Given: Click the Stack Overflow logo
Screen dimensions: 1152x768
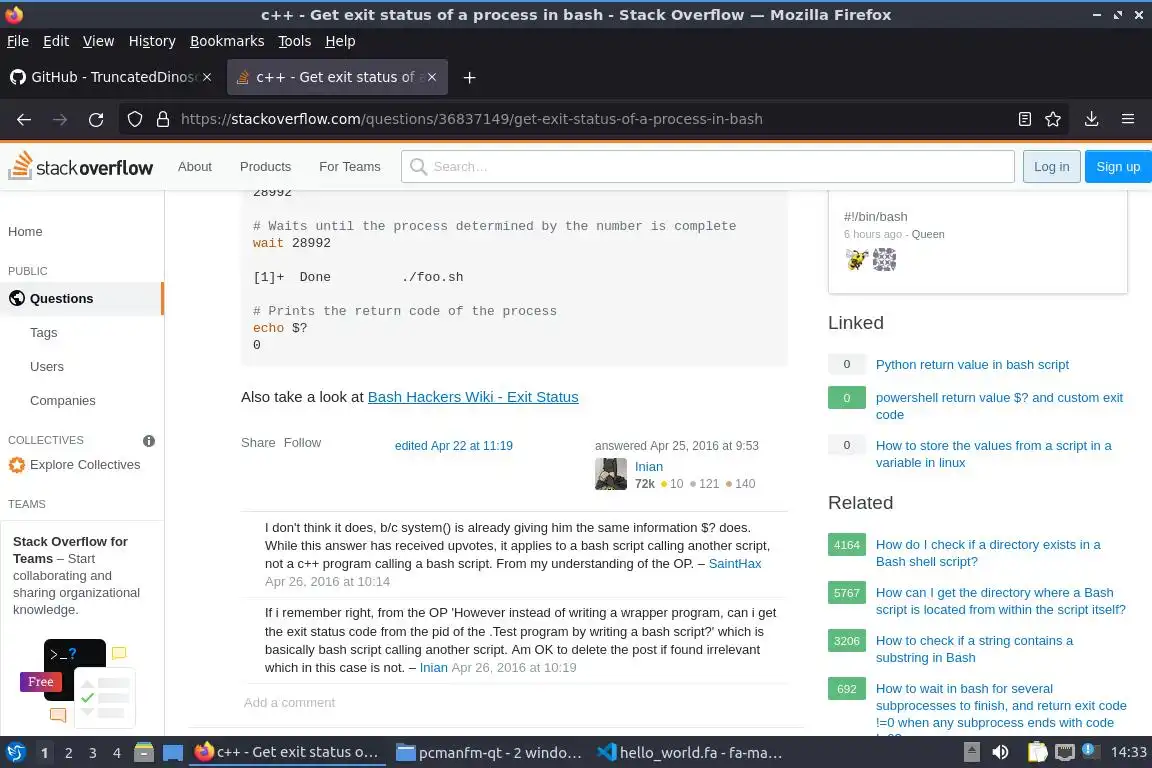Looking at the screenshot, I should tap(81, 166).
